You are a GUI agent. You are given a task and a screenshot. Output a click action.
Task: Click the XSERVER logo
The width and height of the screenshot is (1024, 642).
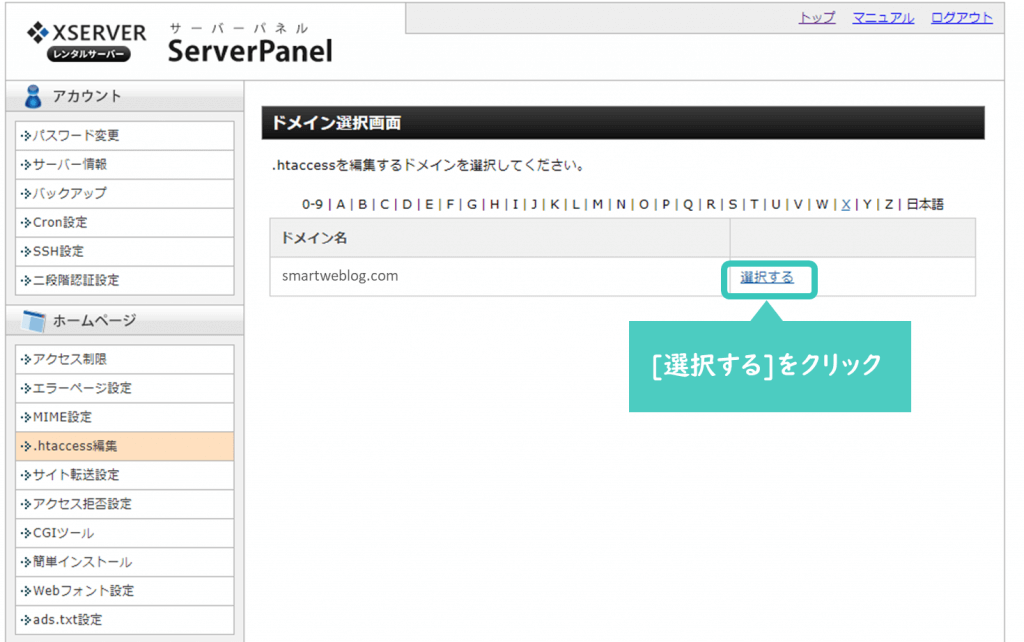86,41
